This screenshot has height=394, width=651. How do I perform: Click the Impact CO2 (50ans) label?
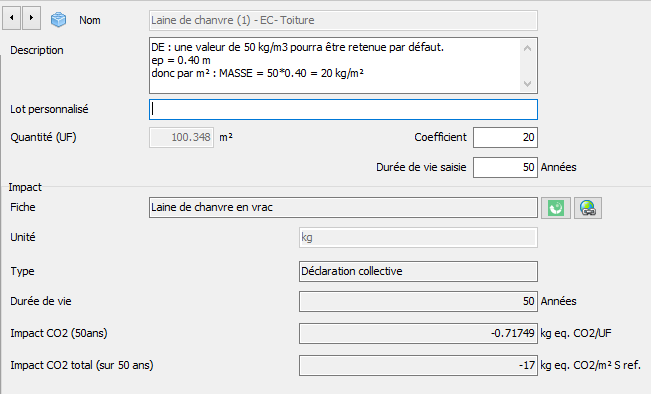click(x=59, y=333)
